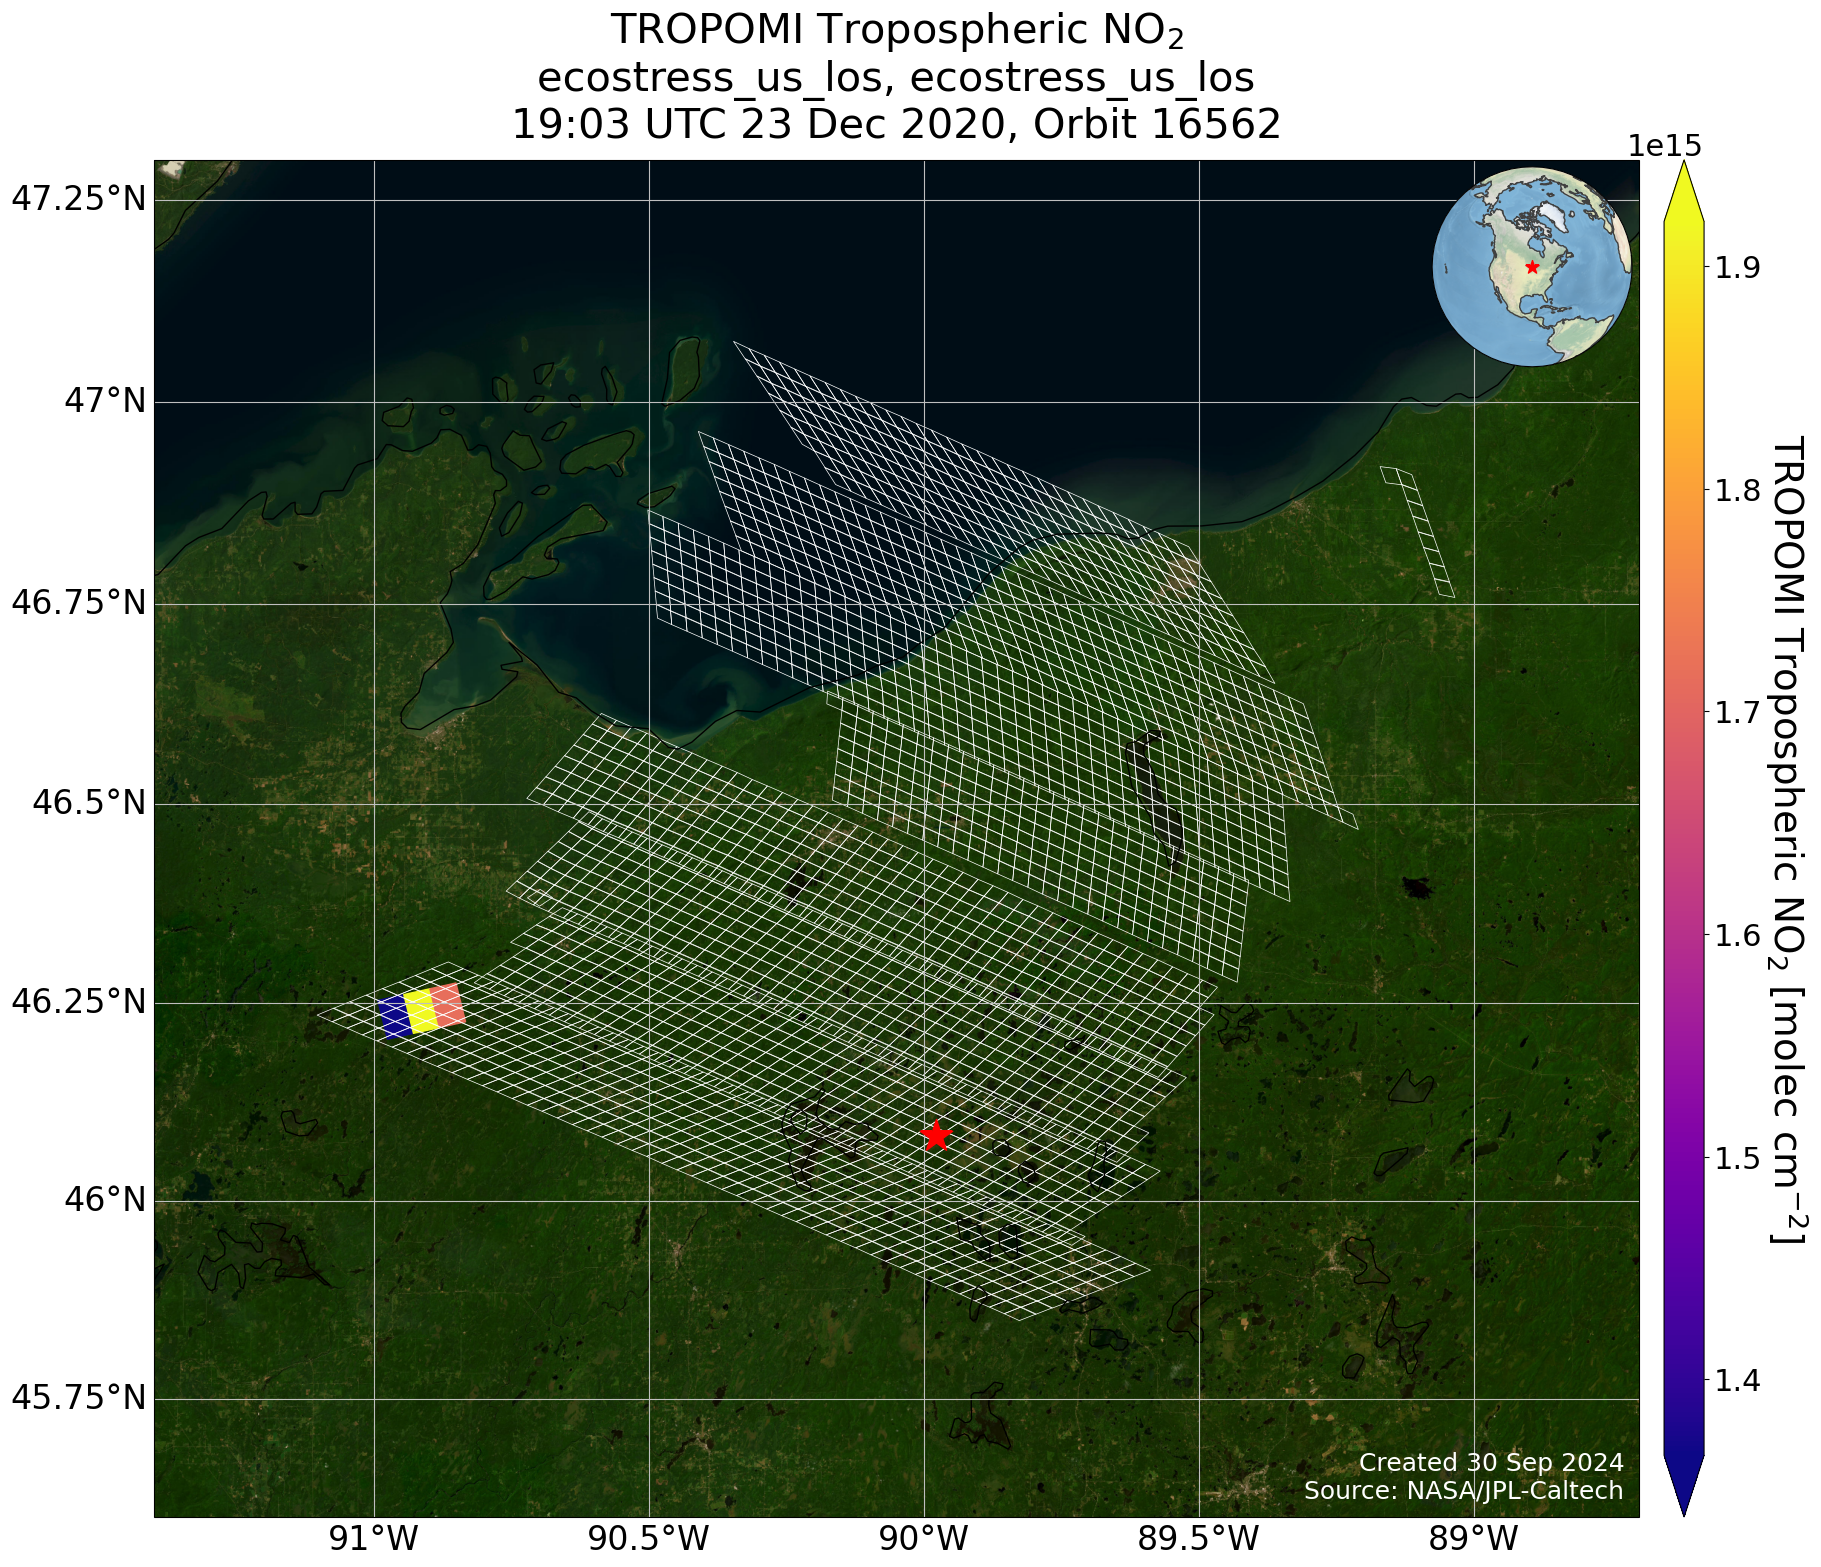The width and height of the screenshot is (1821, 1567).
Task: Click the 47.25°N latitude label
Action: pyautogui.click(x=78, y=200)
